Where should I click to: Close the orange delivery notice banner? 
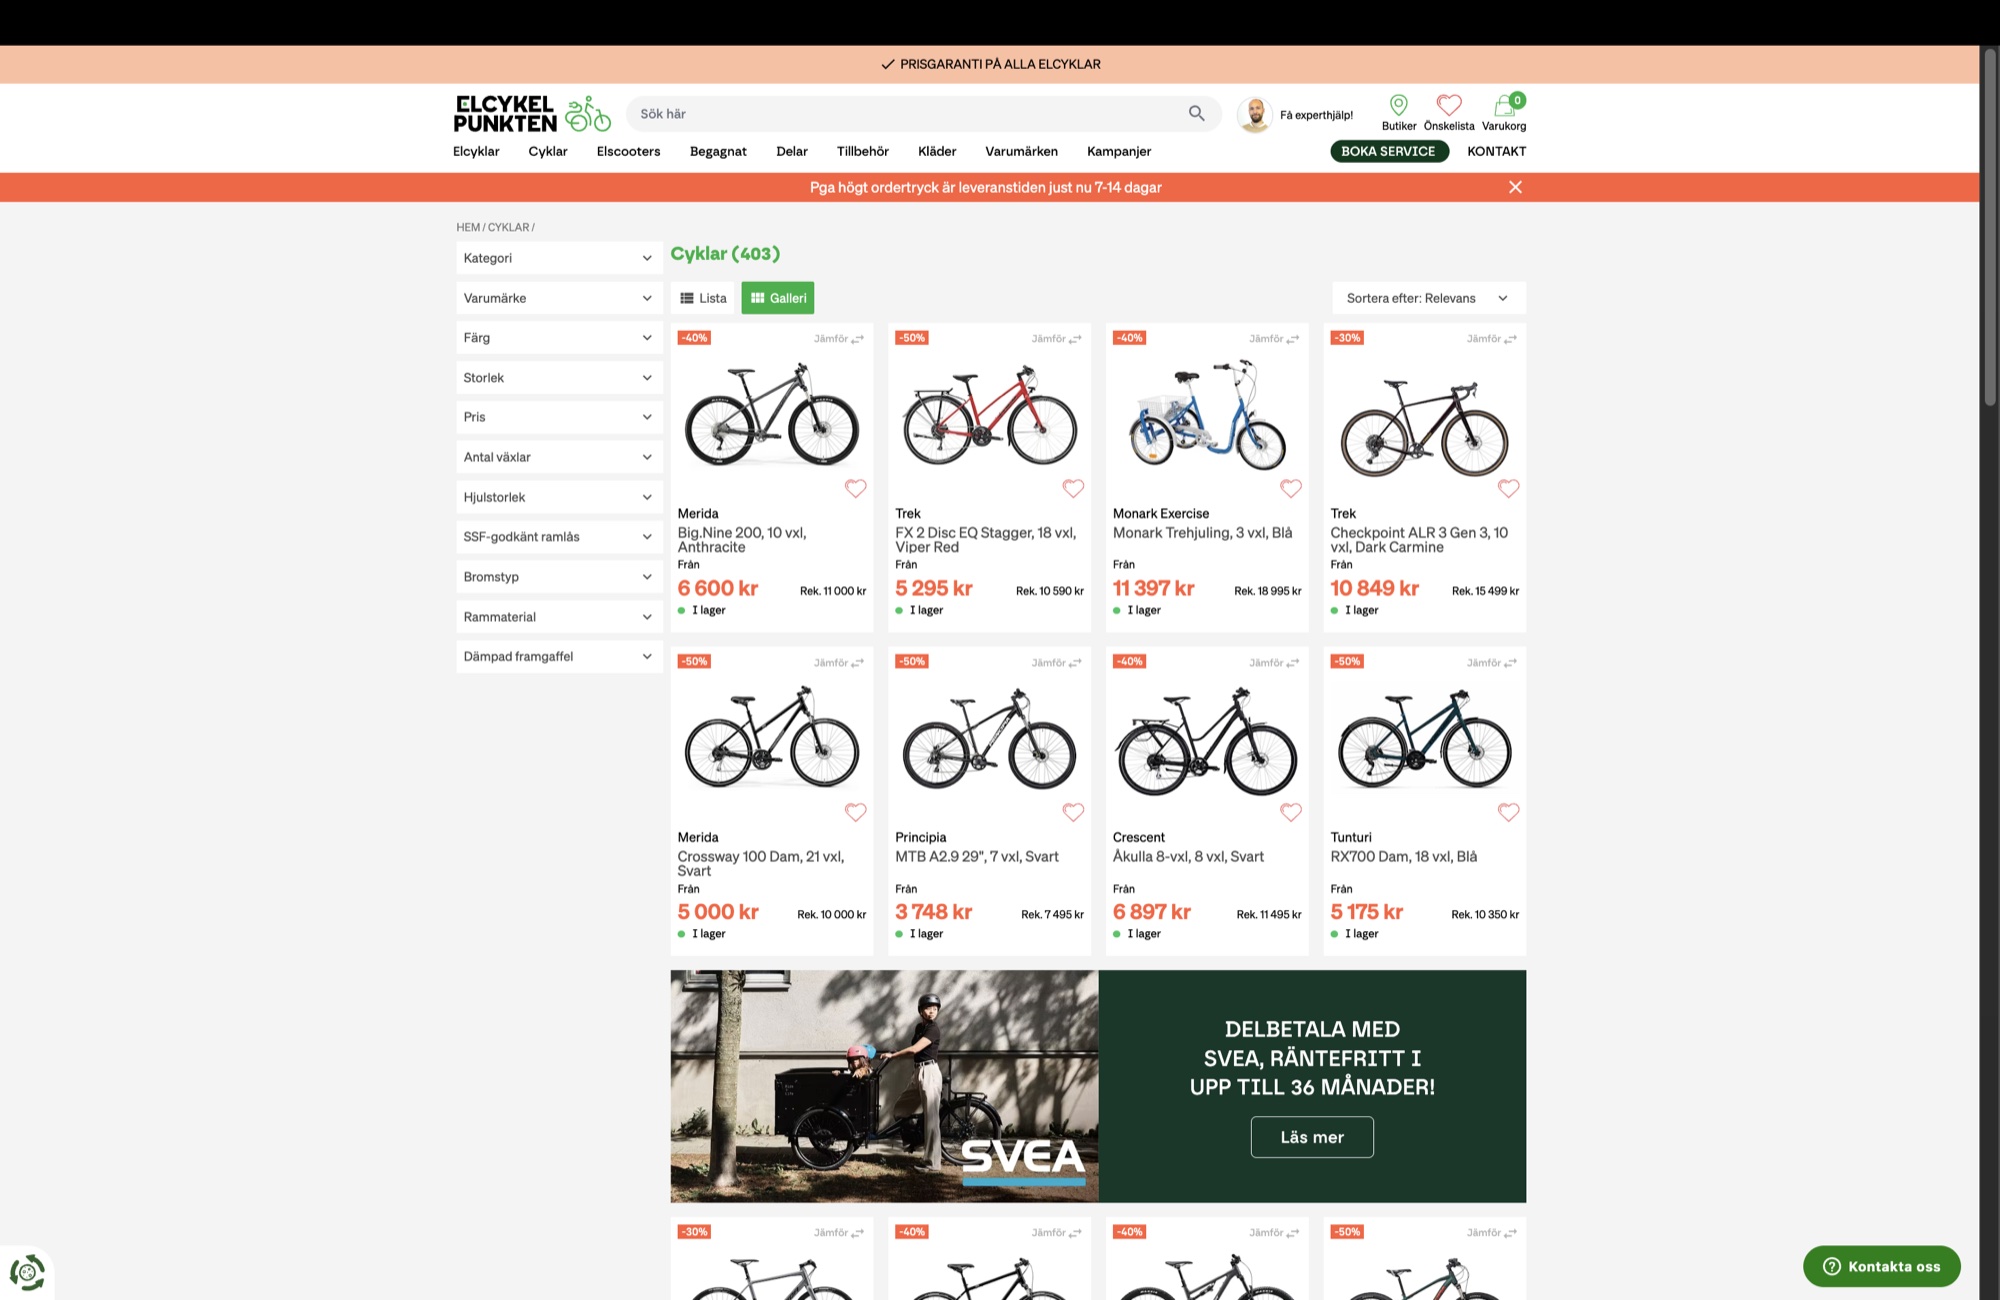tap(1515, 187)
